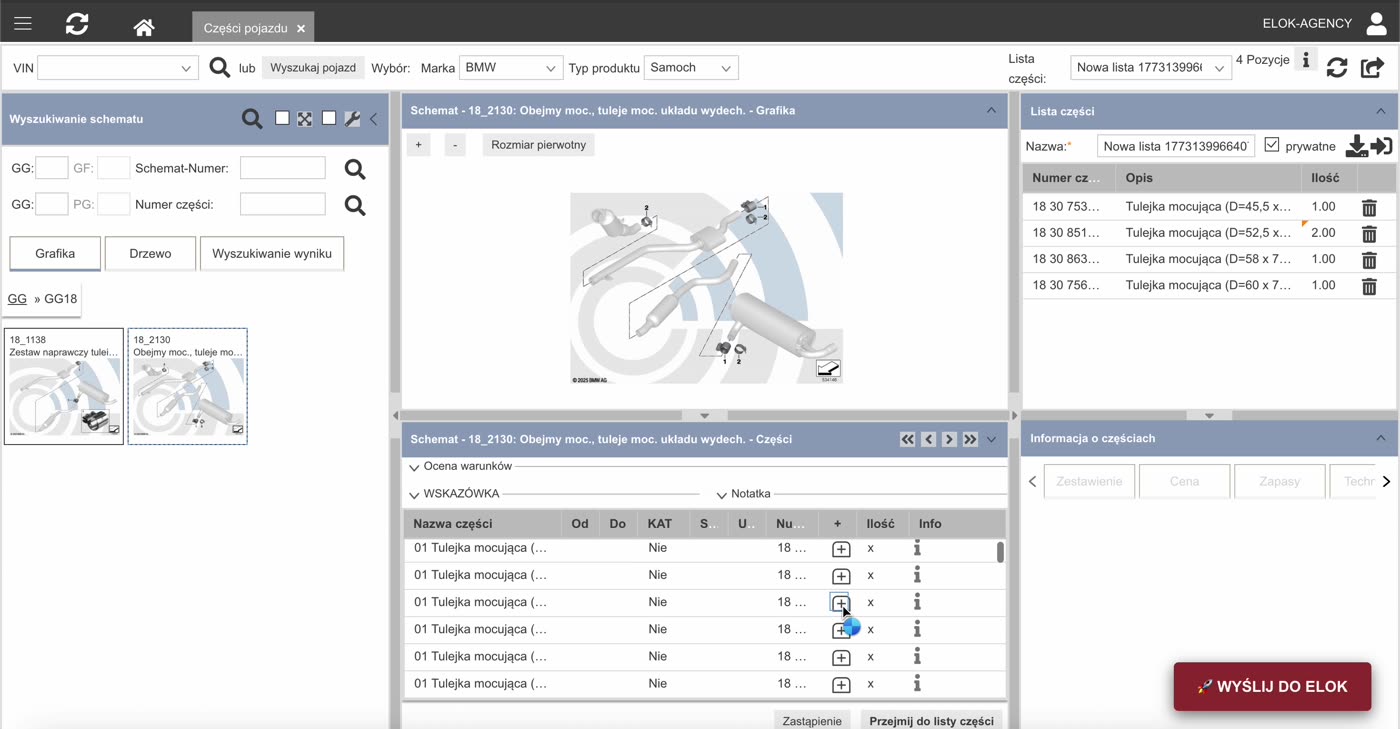The height and width of the screenshot is (729, 1400).
Task: Trash the 18 30 756… parts list entry
Action: click(1369, 286)
